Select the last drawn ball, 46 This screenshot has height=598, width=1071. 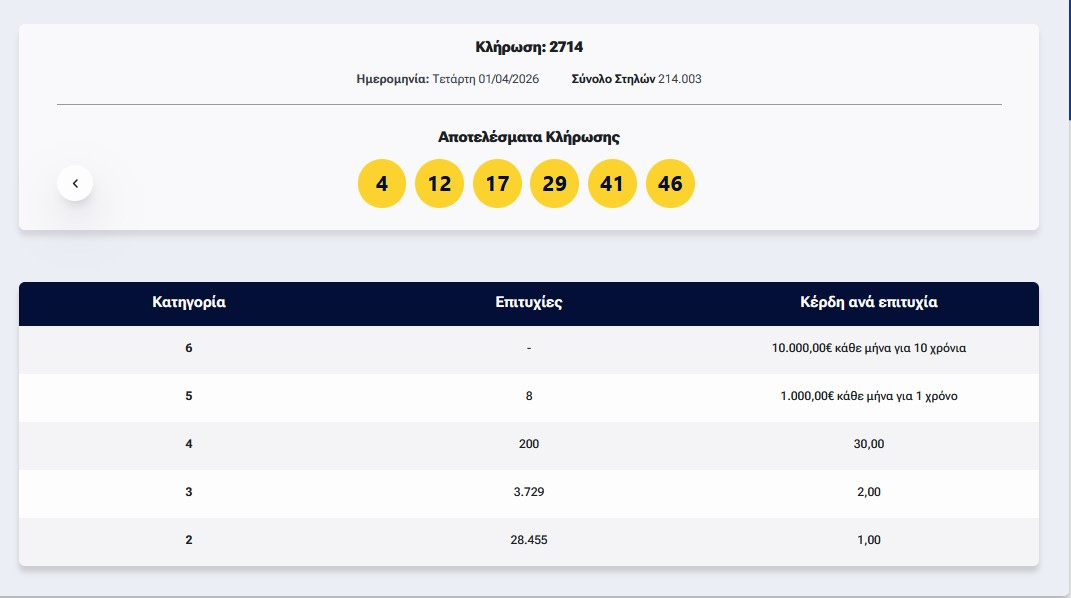pos(670,184)
